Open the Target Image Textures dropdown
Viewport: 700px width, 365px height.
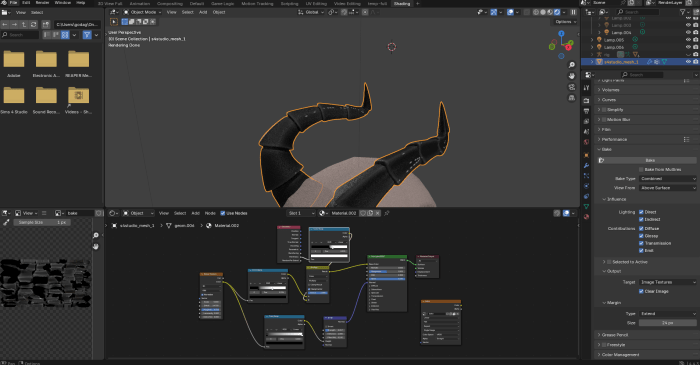tap(667, 282)
